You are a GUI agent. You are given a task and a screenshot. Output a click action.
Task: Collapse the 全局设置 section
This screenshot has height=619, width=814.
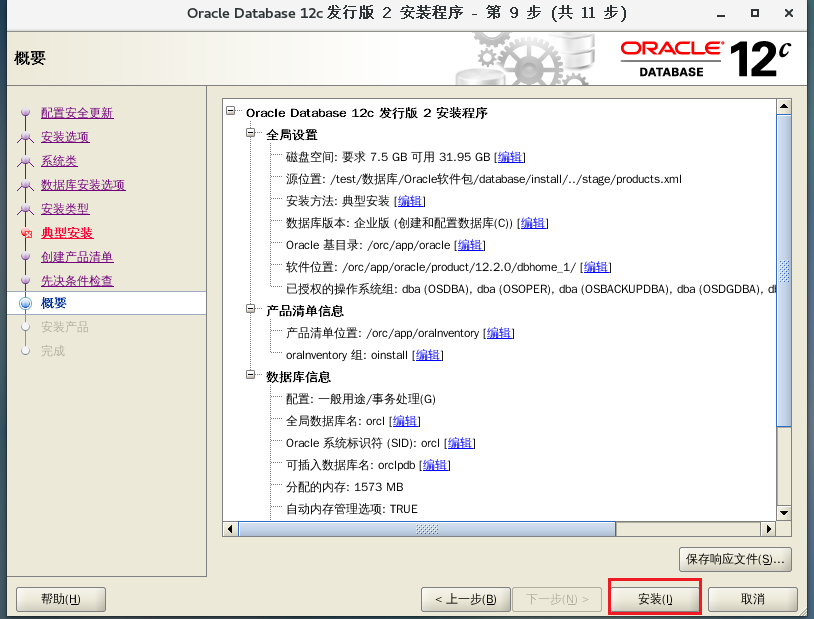tap(251, 133)
